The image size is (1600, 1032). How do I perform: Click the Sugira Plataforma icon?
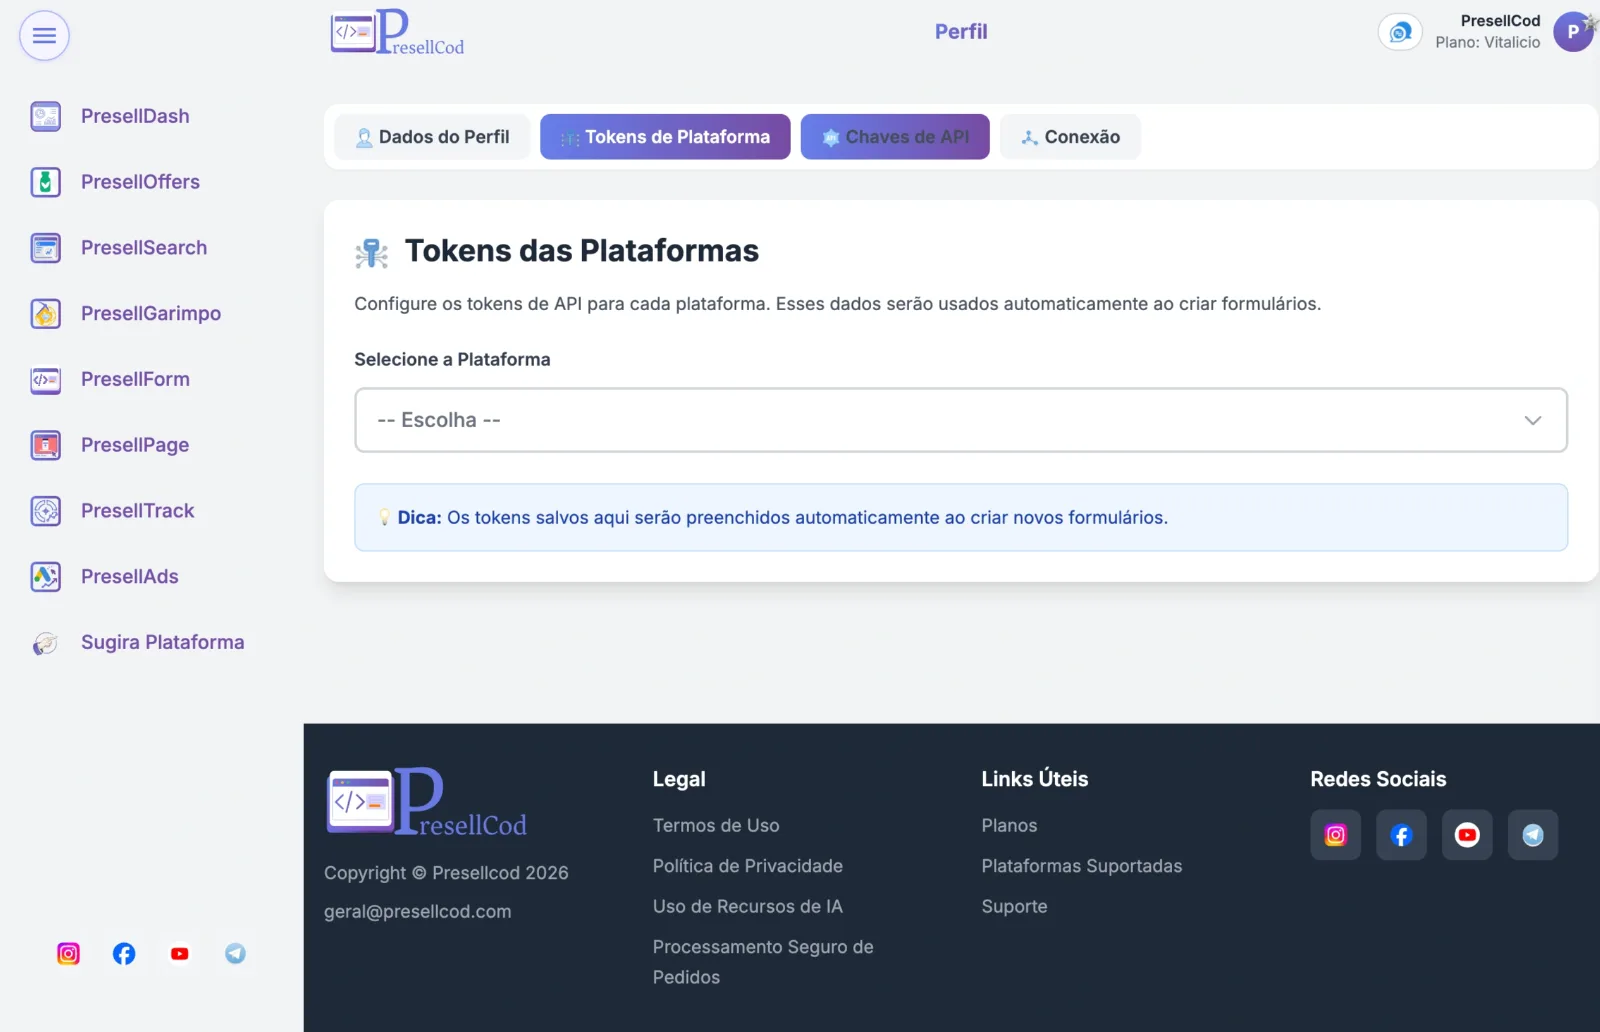tap(46, 643)
